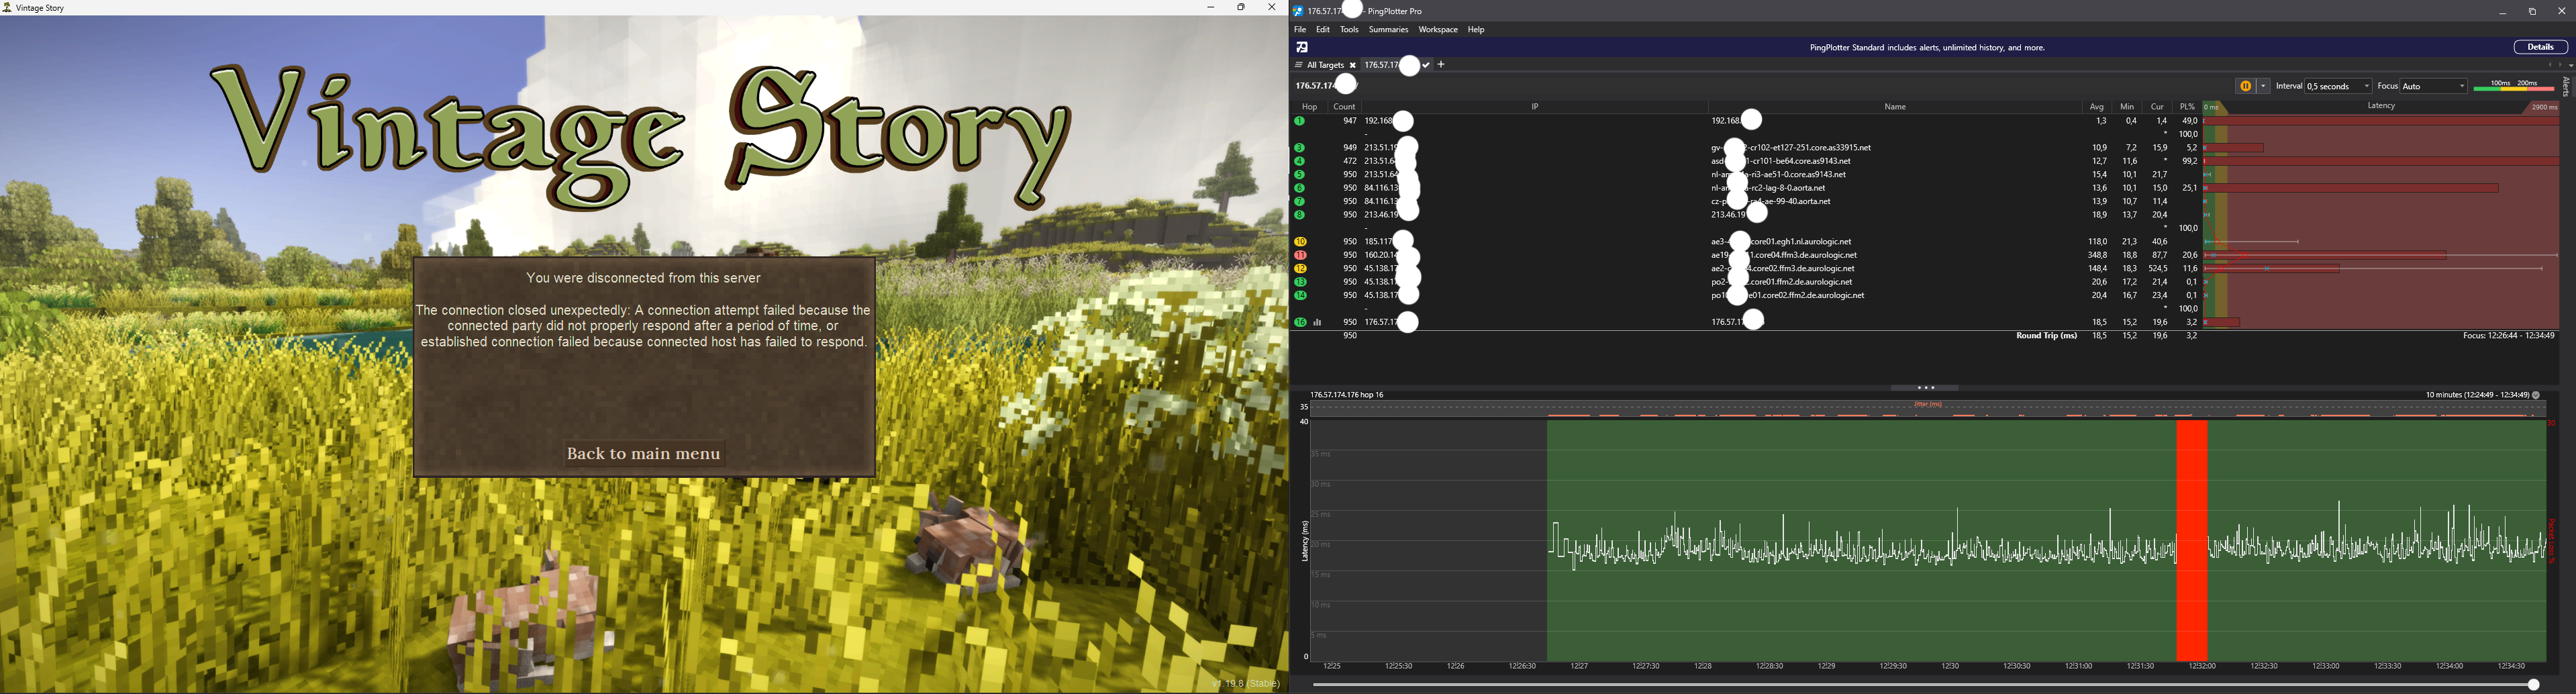Image resolution: width=2576 pixels, height=694 pixels.
Task: Select the yellow hop 10 status circle
Action: click(1300, 242)
